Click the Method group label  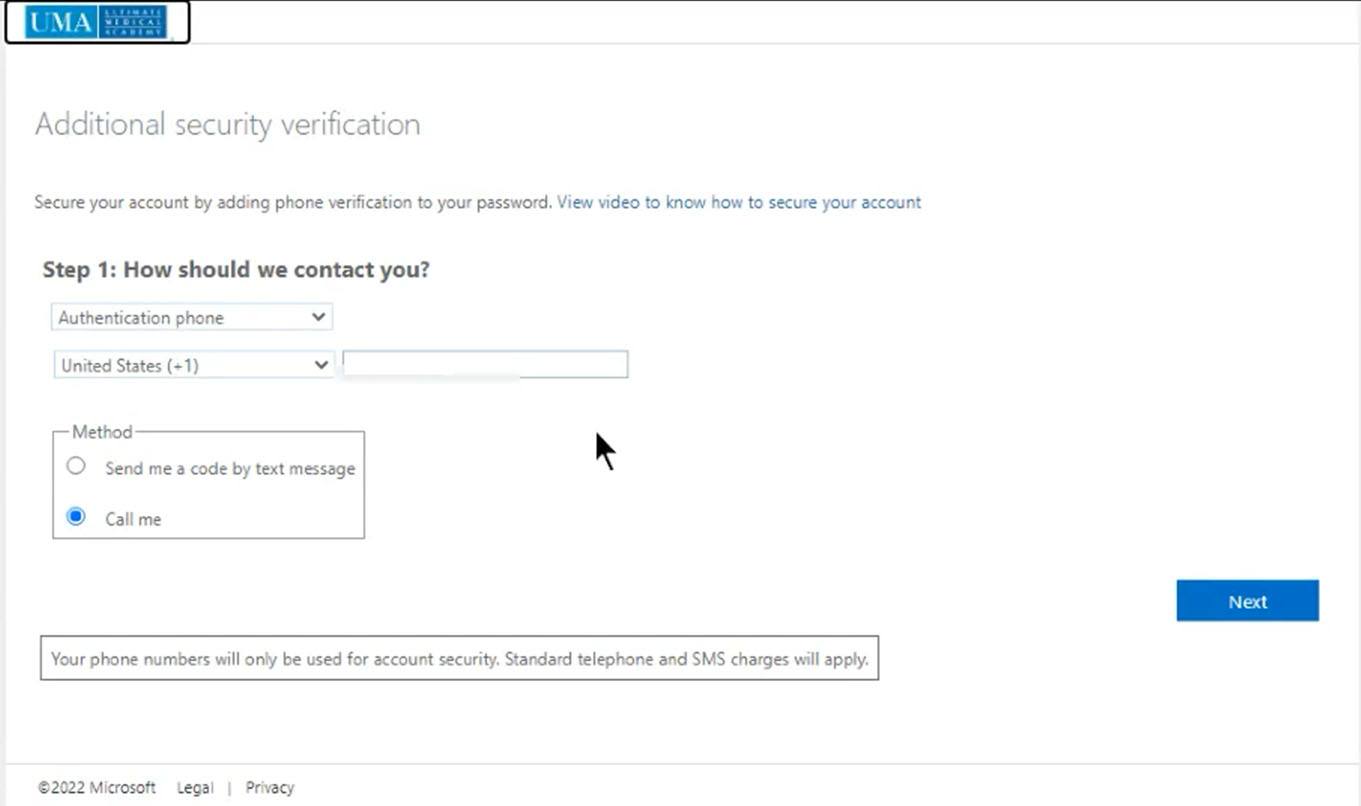(x=102, y=432)
